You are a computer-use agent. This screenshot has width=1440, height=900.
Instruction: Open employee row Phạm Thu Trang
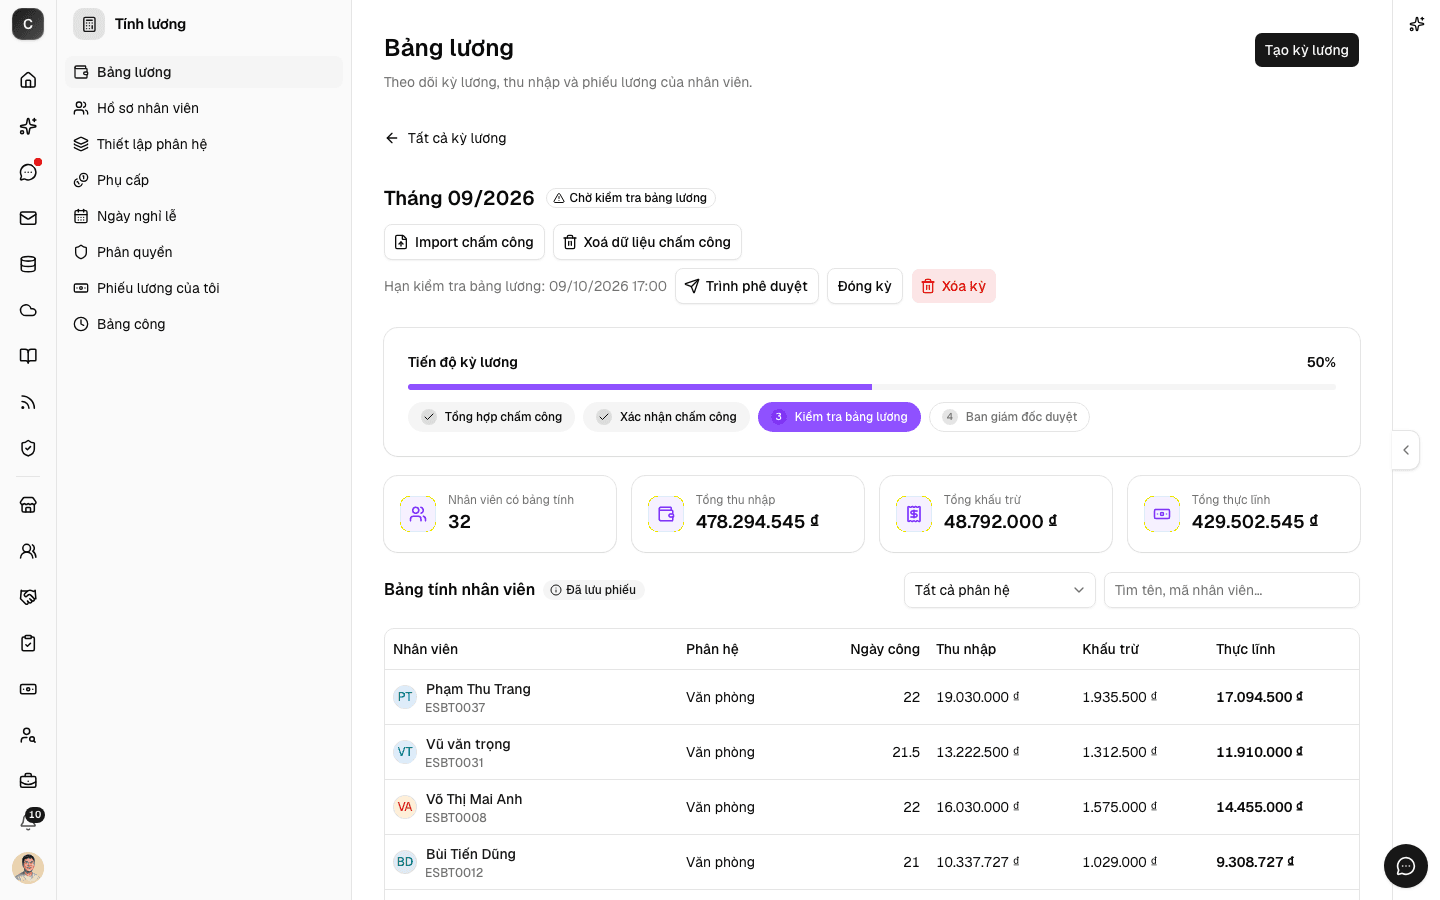872,697
